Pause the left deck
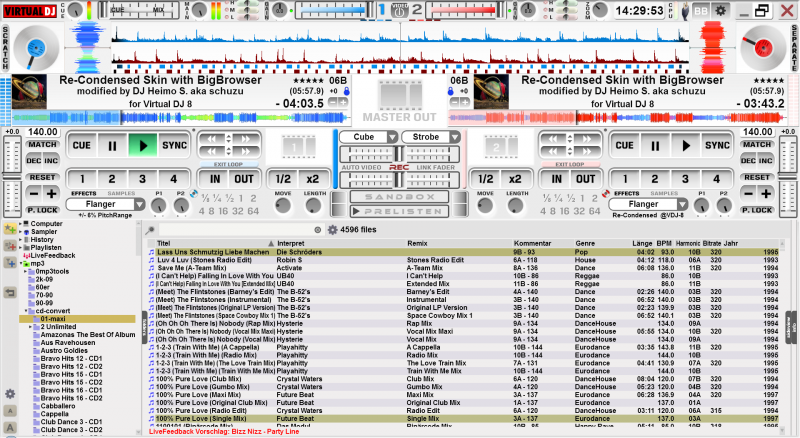The width and height of the screenshot is (800, 438). [x=112, y=146]
